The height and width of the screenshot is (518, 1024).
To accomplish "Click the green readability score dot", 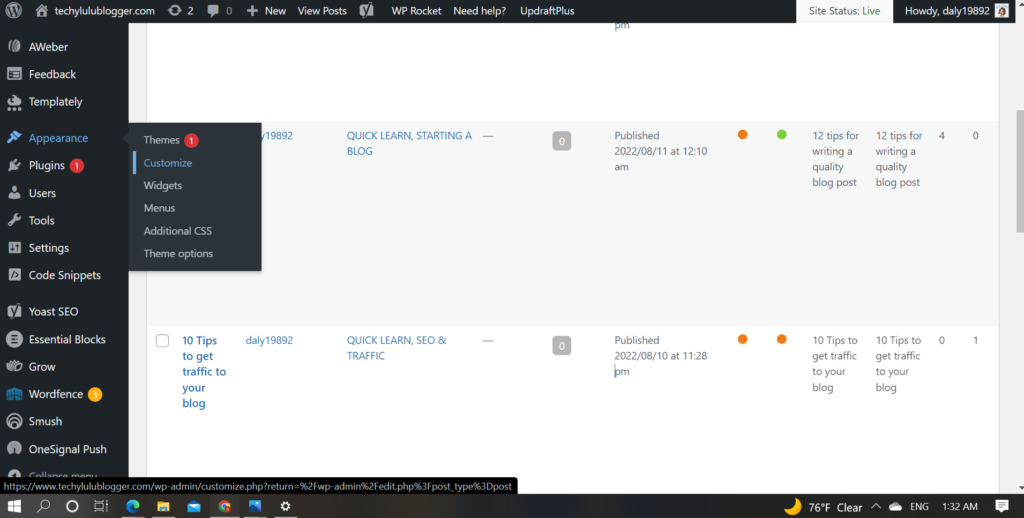I will coord(781,135).
